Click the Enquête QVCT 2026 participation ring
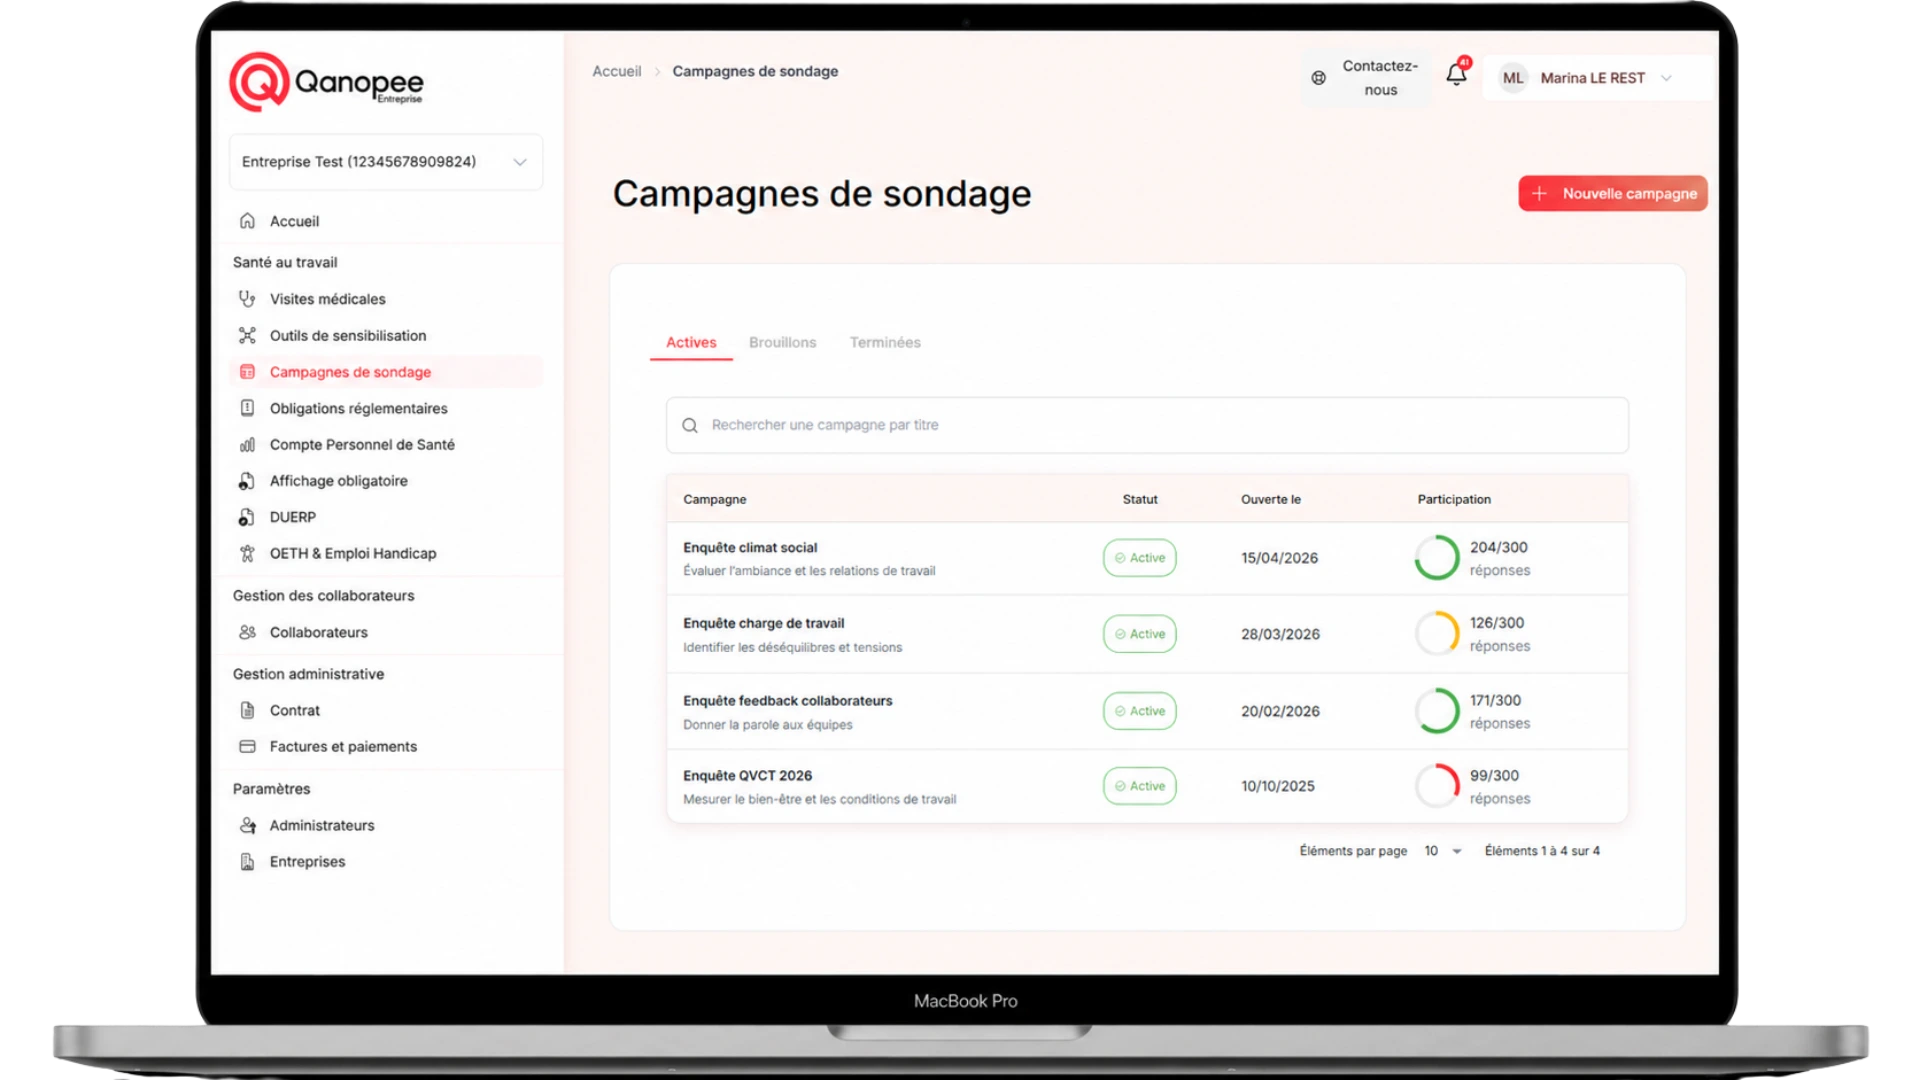This screenshot has width=1920, height=1080. 1437,786
